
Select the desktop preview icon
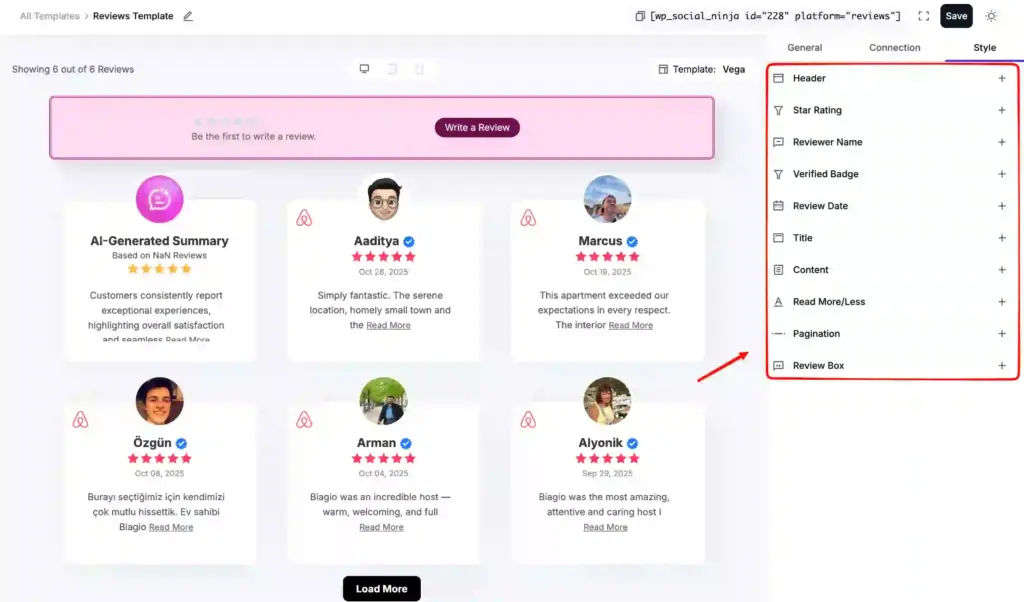point(364,69)
